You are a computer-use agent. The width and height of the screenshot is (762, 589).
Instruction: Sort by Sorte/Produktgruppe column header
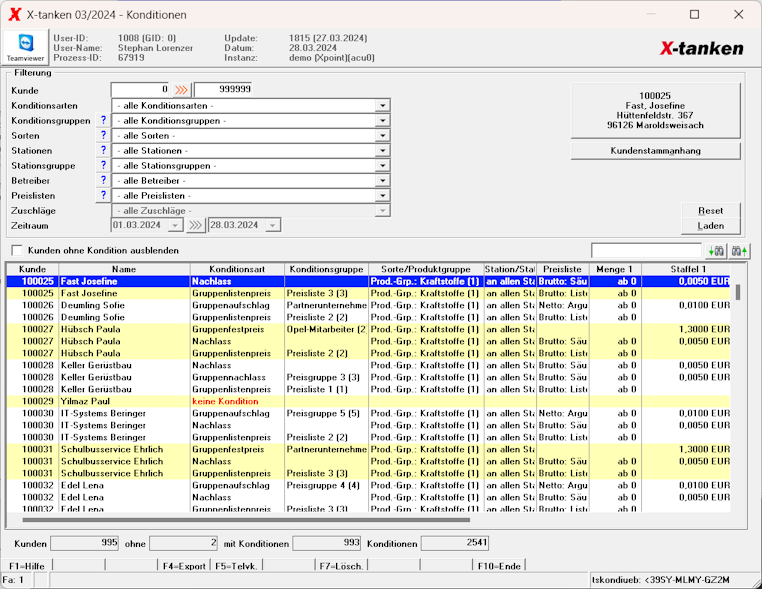pyautogui.click(x=426, y=269)
